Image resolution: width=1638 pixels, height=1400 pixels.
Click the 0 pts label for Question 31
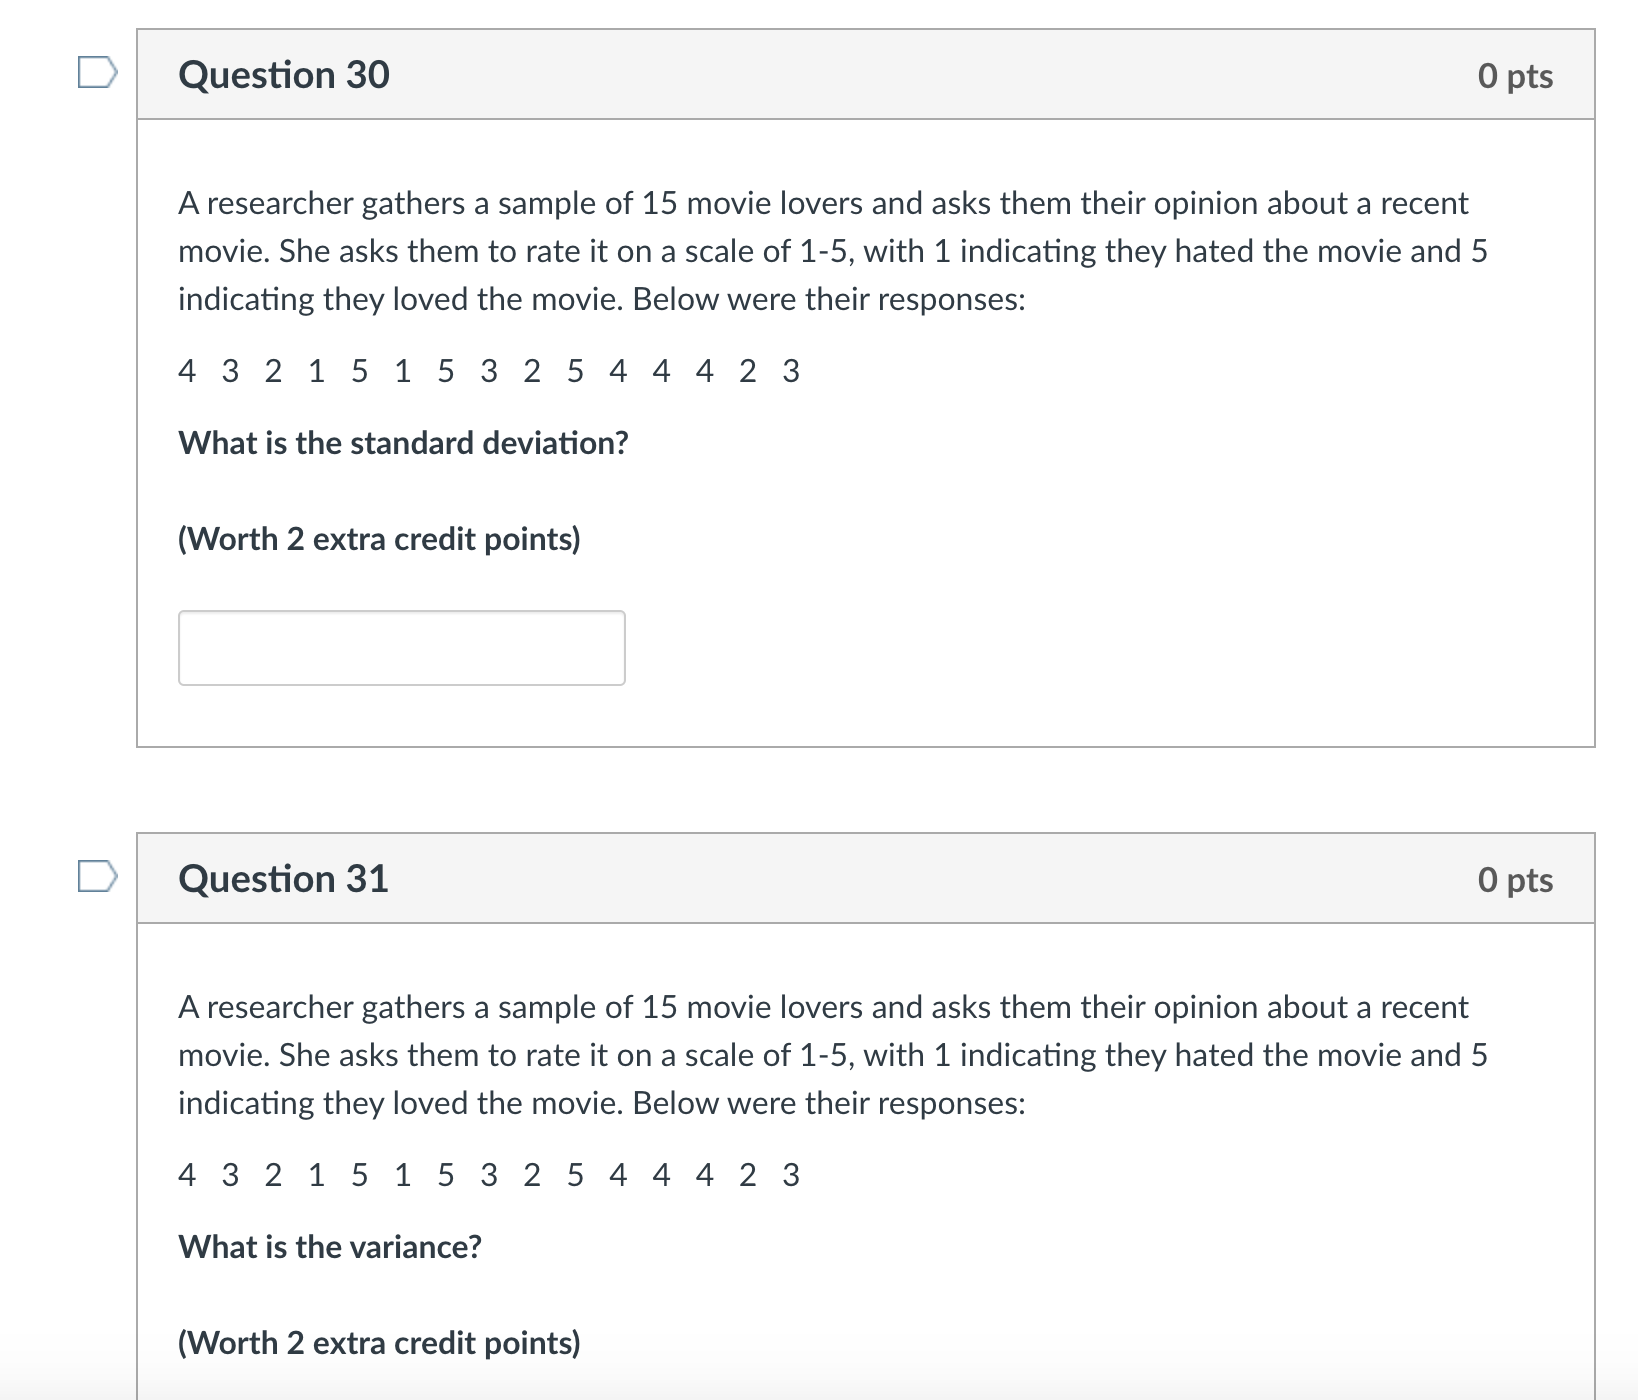(x=1516, y=880)
